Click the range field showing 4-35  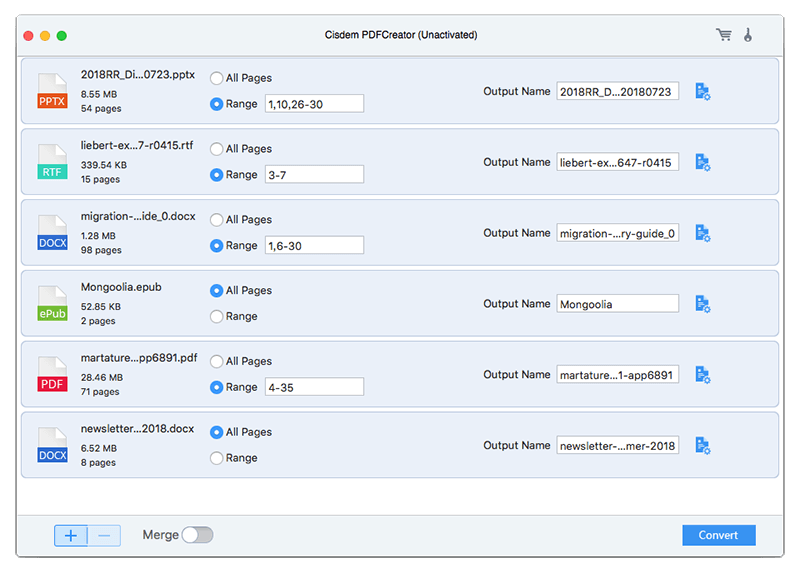click(x=314, y=387)
